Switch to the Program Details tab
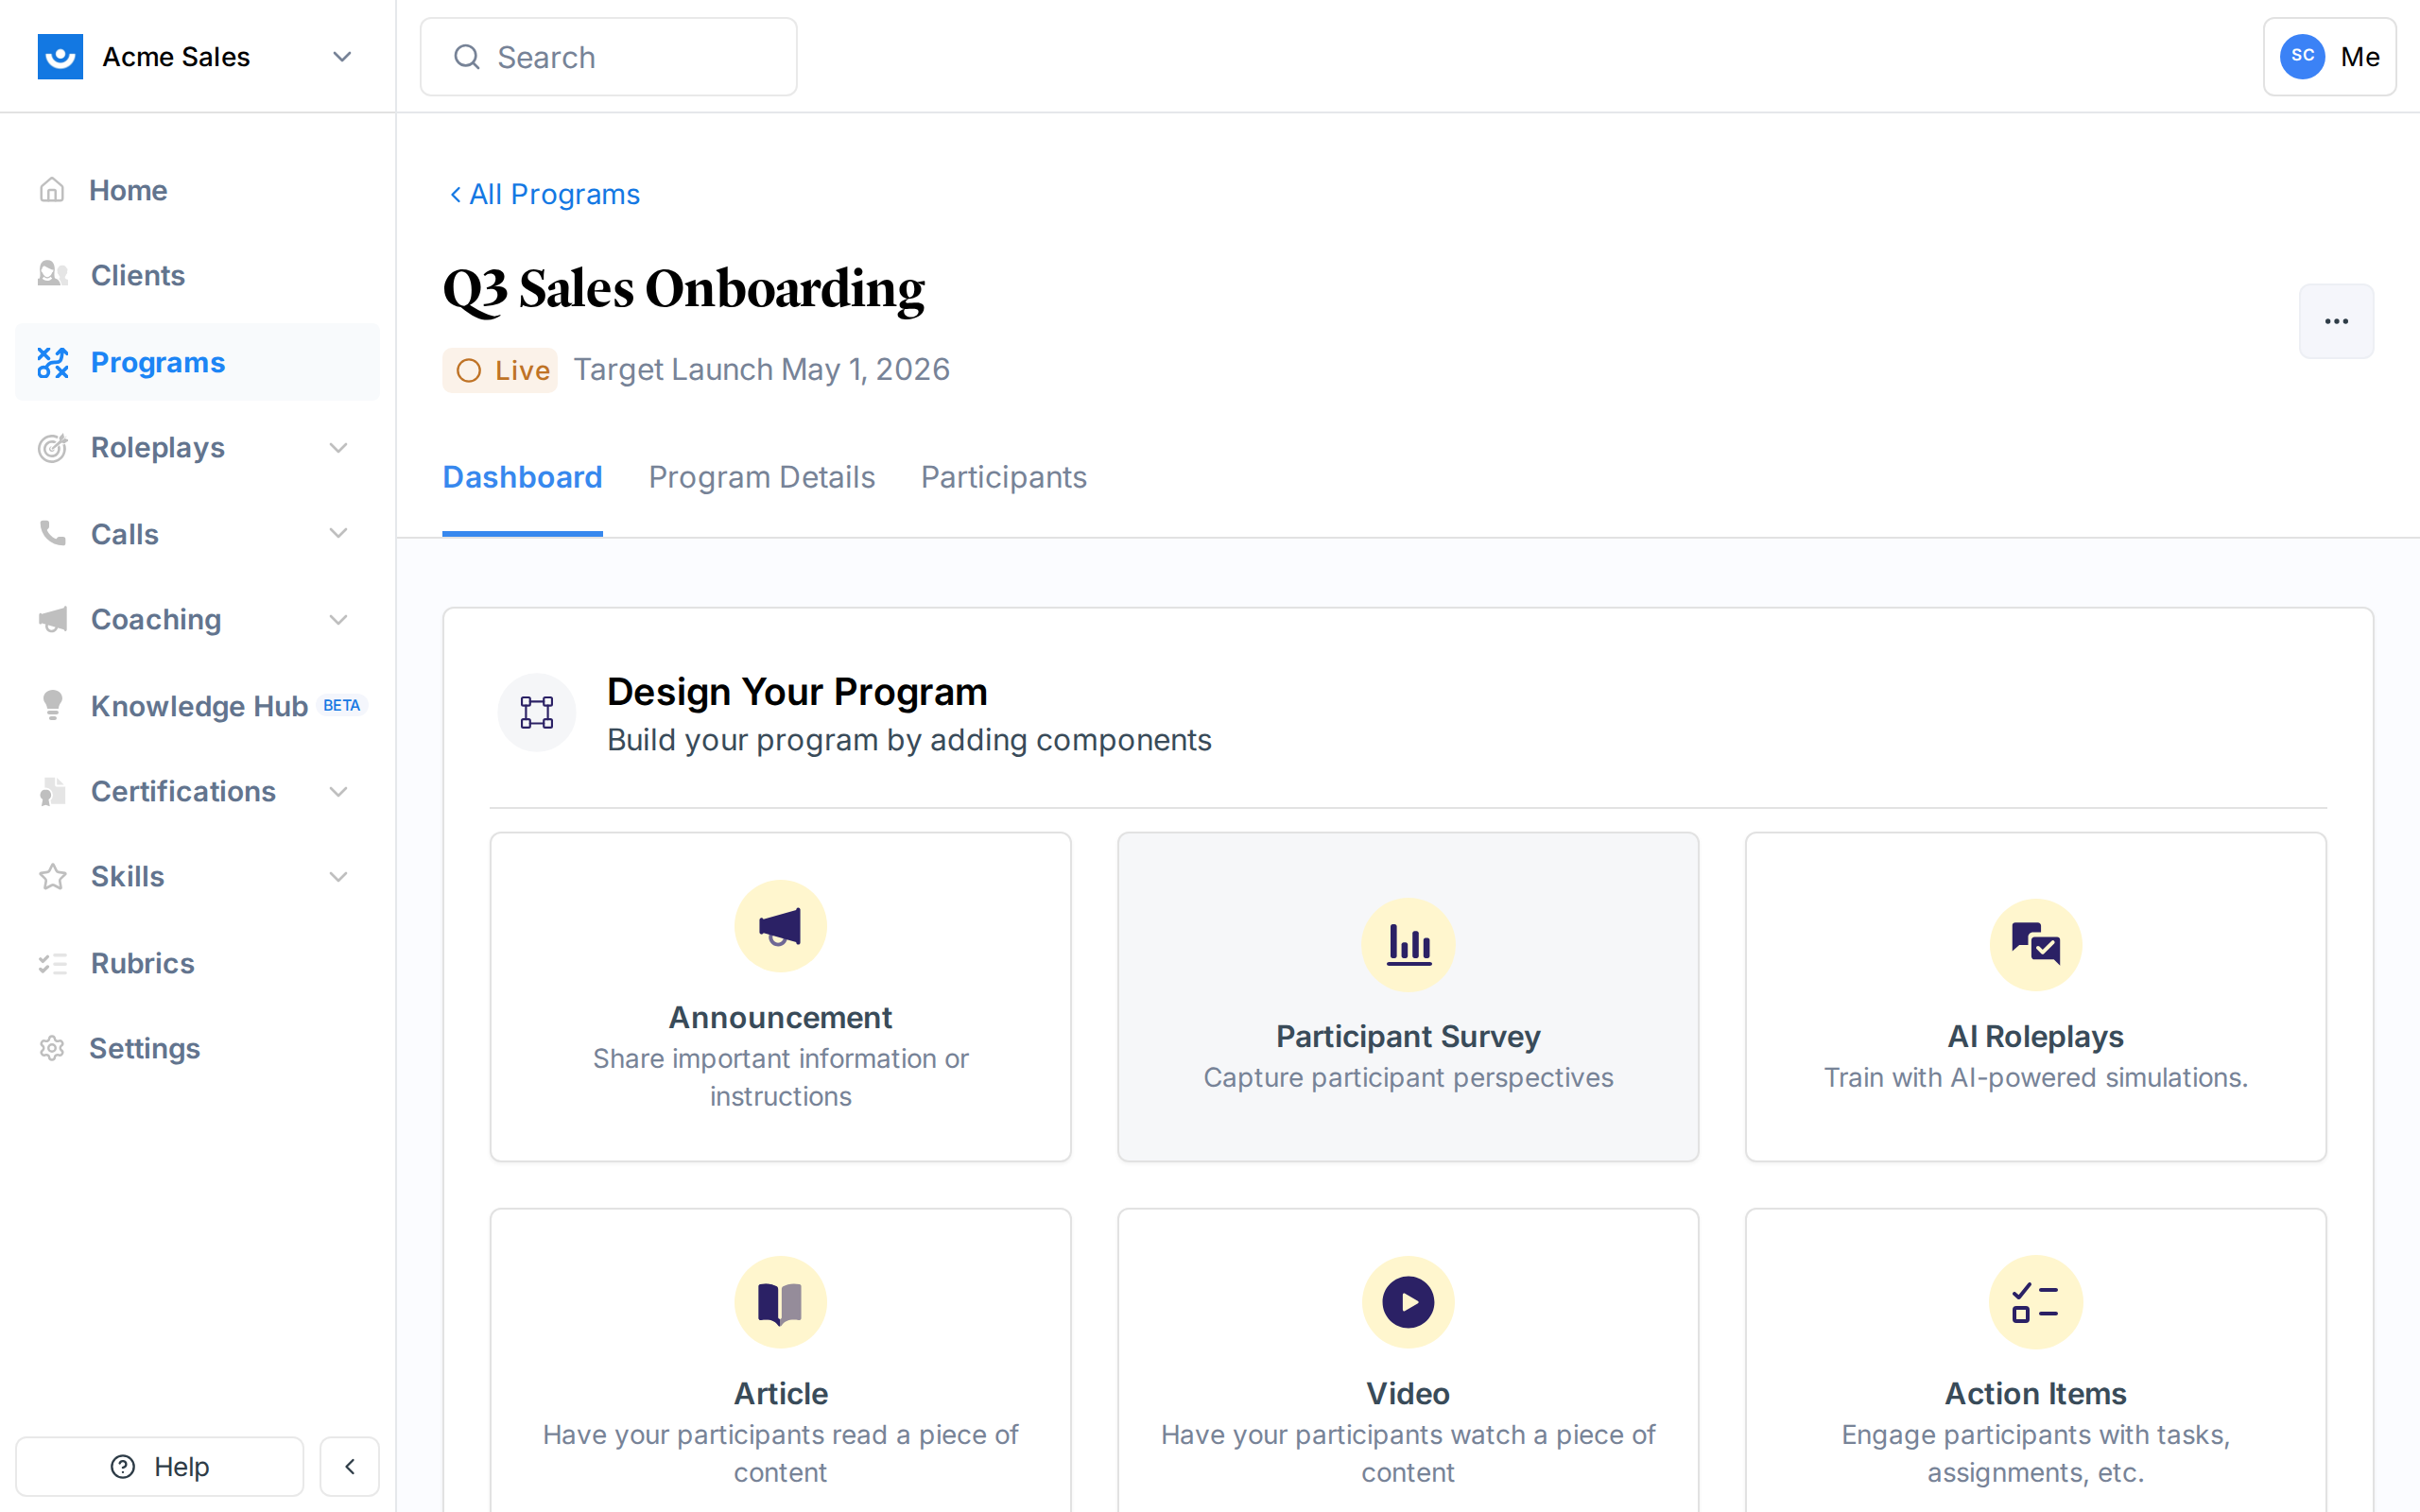 (x=761, y=477)
